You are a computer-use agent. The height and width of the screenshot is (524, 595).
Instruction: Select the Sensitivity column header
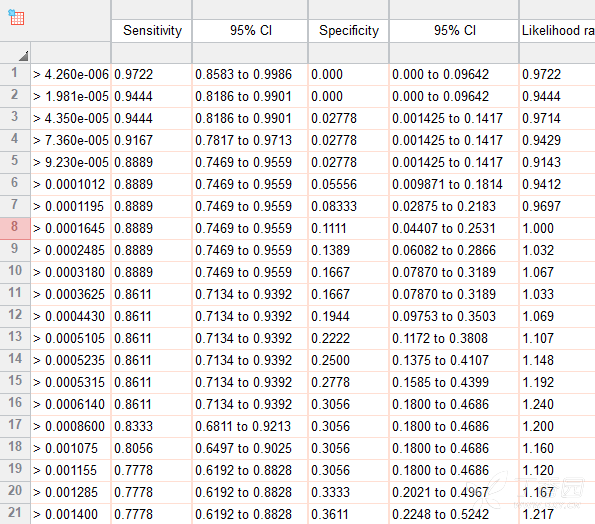[x=152, y=31]
